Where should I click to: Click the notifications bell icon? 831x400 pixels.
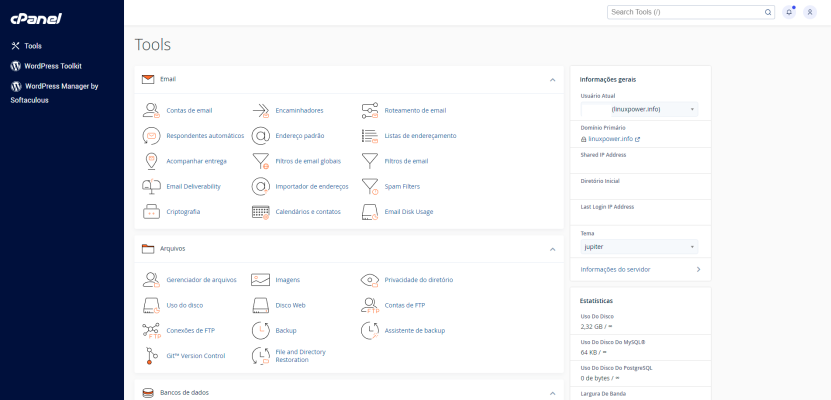(789, 12)
